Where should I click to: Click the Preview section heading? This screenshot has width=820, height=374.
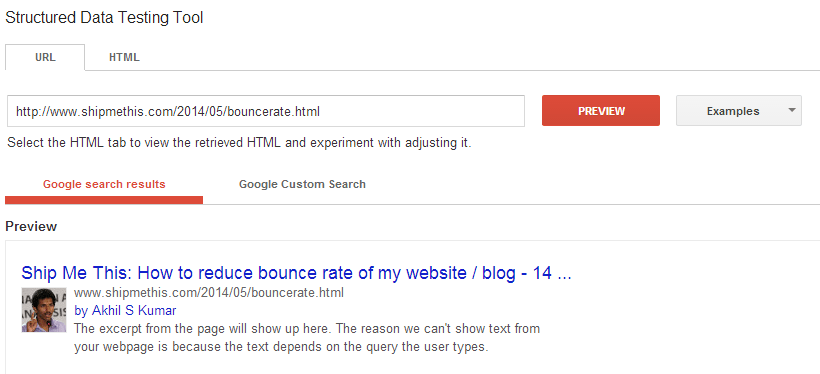(x=31, y=226)
